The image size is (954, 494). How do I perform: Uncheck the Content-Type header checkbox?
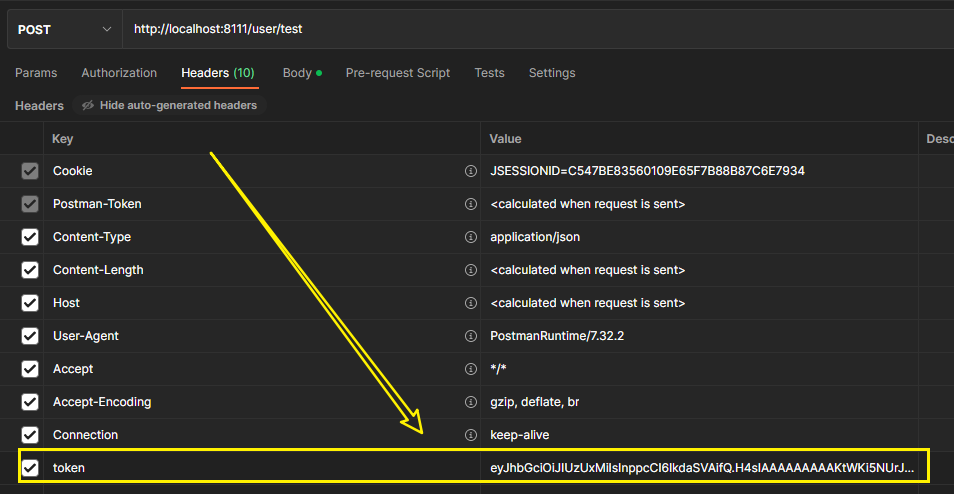pyautogui.click(x=30, y=237)
